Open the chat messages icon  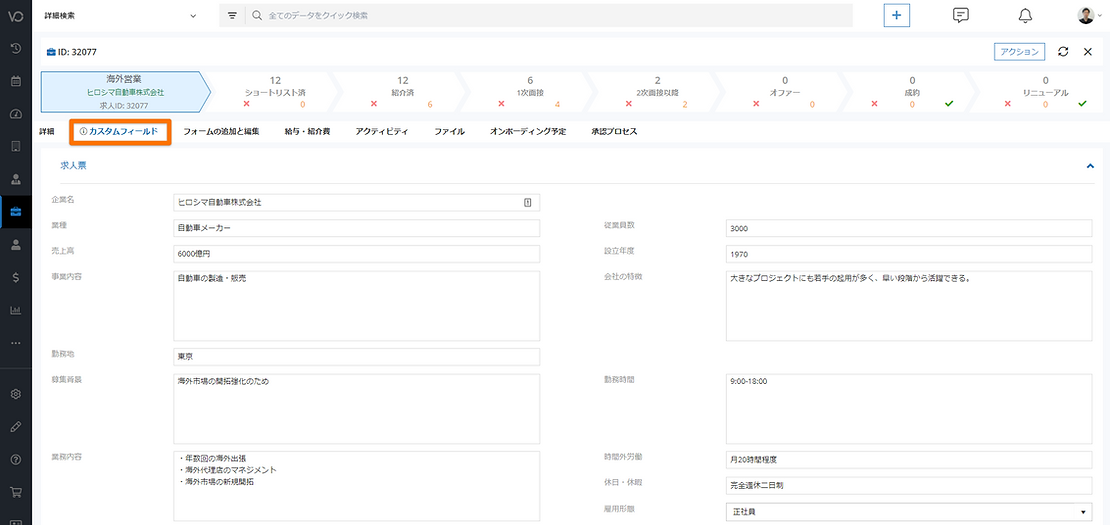click(x=961, y=15)
